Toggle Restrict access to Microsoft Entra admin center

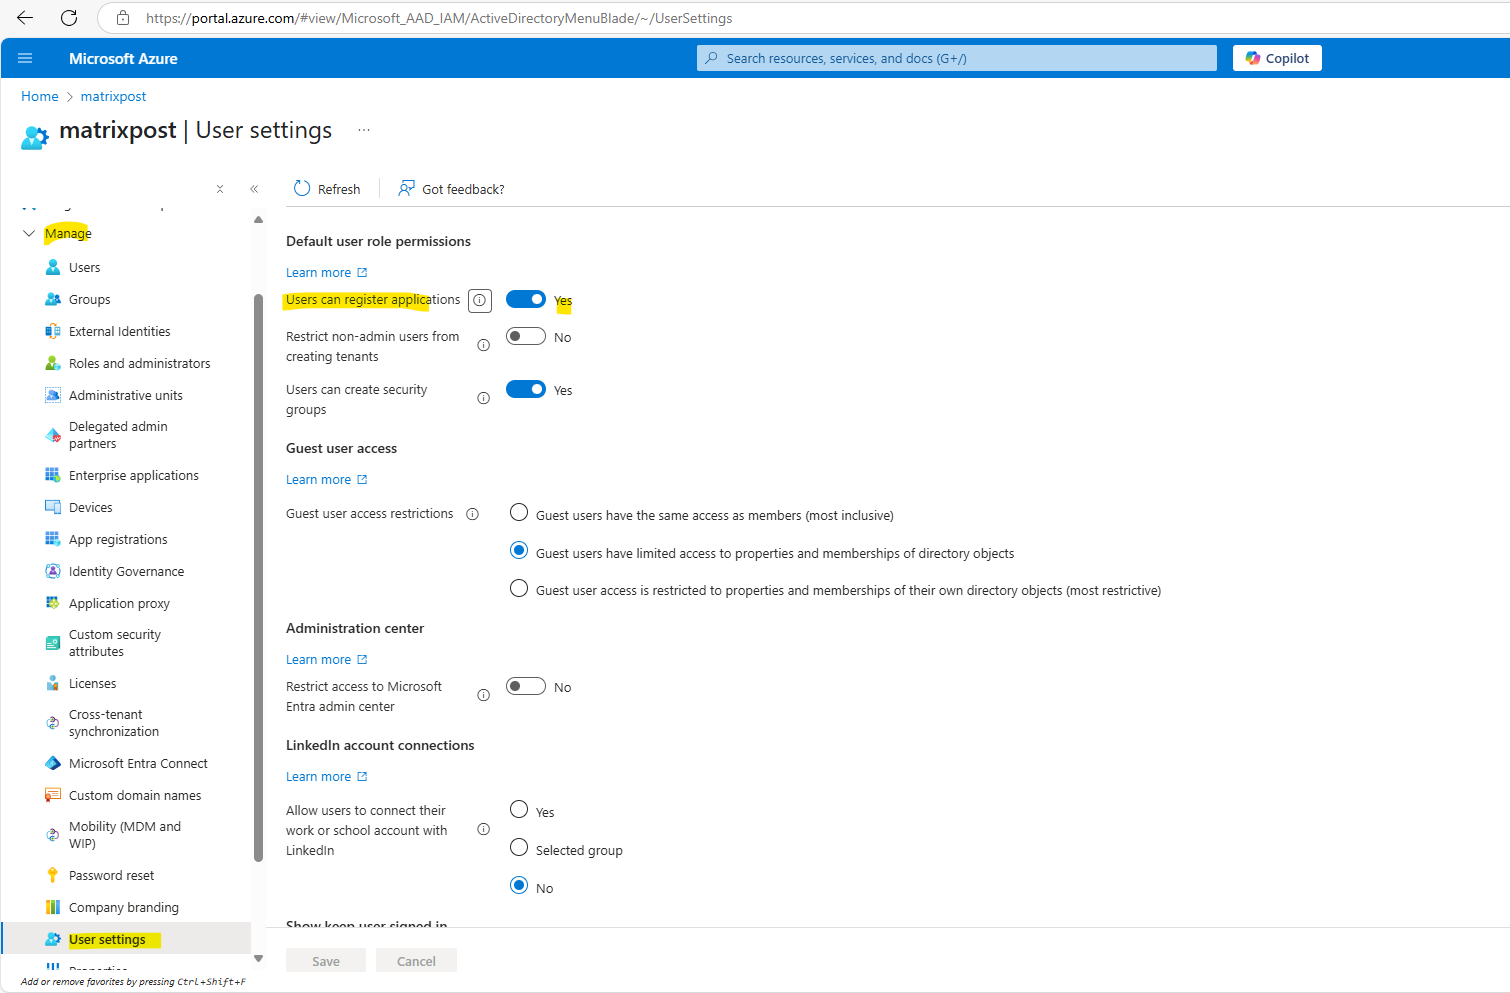(526, 686)
